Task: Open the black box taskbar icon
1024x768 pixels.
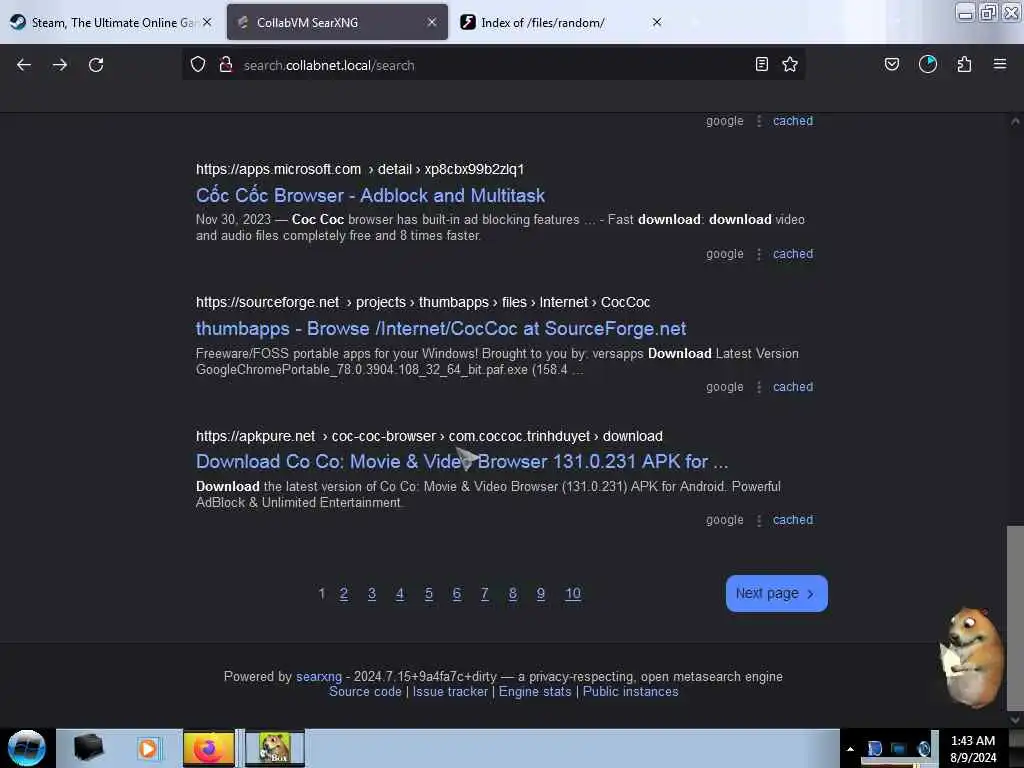Action: click(x=88, y=747)
